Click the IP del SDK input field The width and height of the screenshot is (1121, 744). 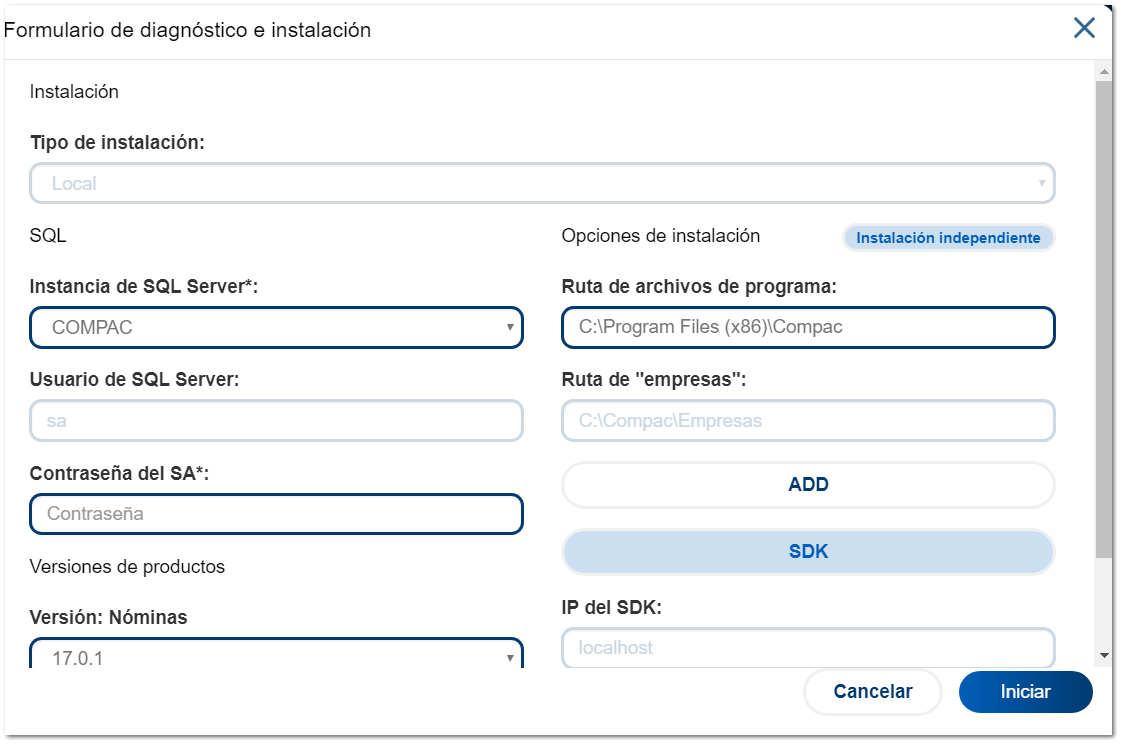tap(808, 648)
